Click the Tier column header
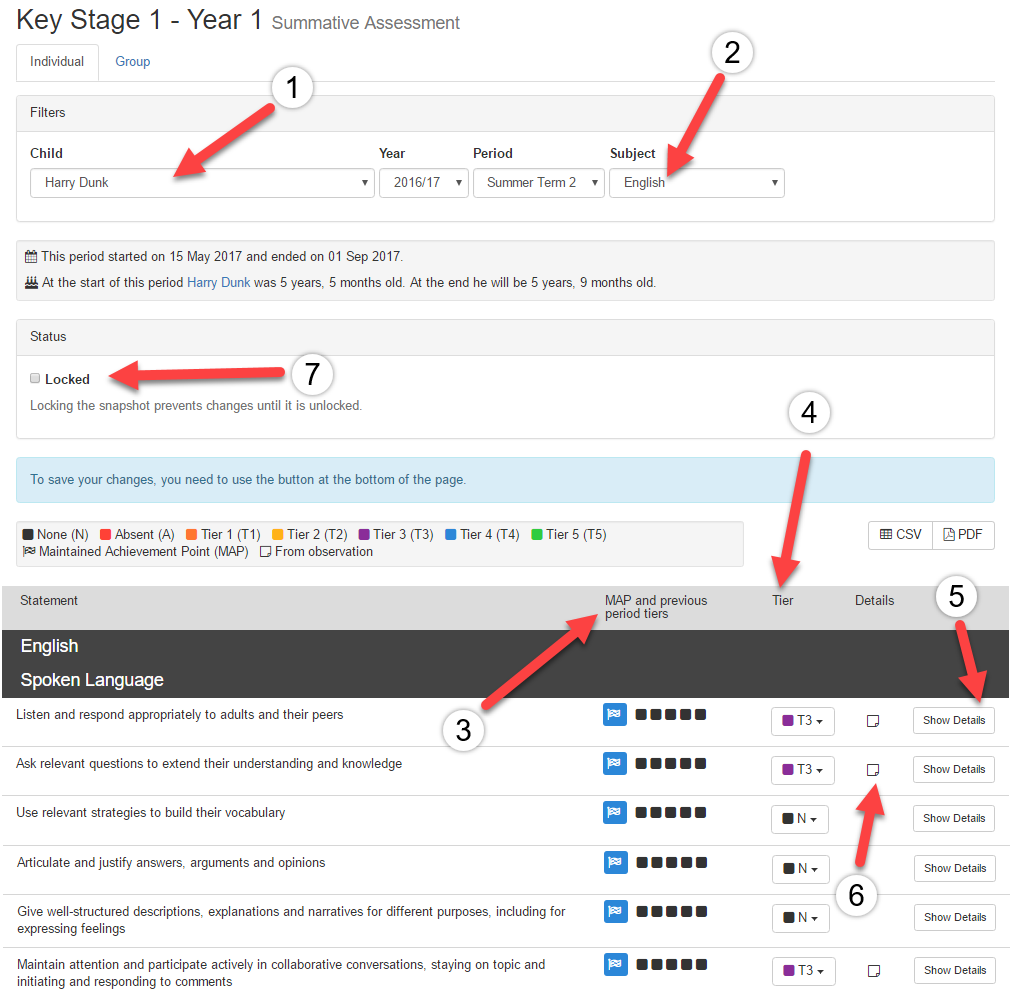1012x994 pixels. pos(783,601)
